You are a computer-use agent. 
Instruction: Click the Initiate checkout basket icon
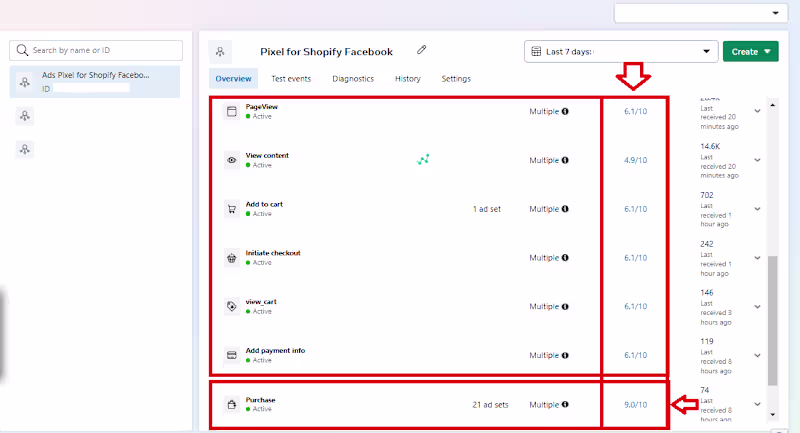pyautogui.click(x=231, y=257)
